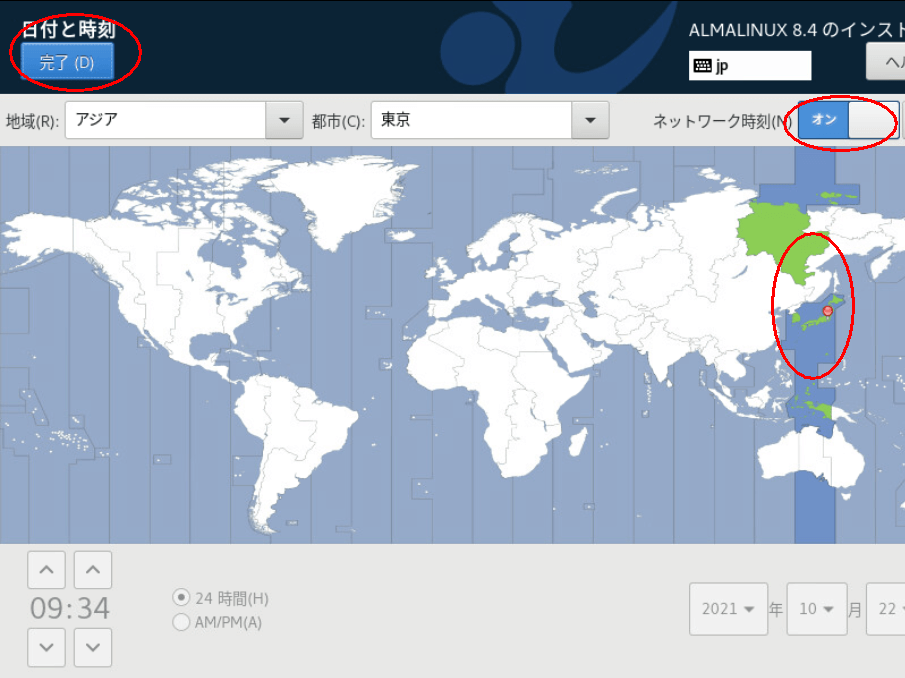Open the 2021 year dropdown
The image size is (905, 678).
728,609
